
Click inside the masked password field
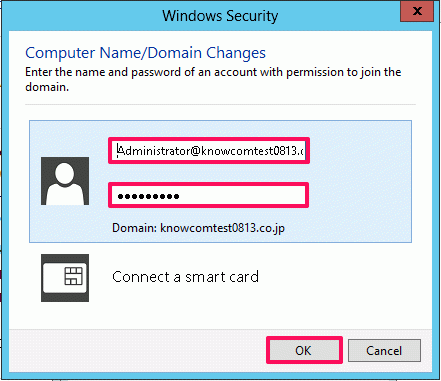[208, 195]
